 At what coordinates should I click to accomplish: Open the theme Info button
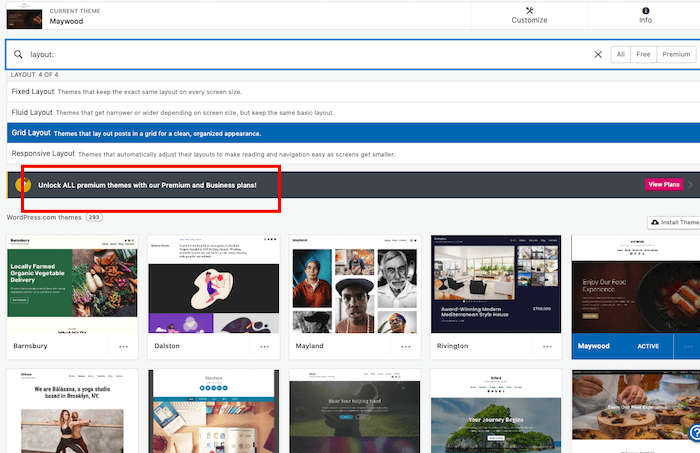pos(645,16)
